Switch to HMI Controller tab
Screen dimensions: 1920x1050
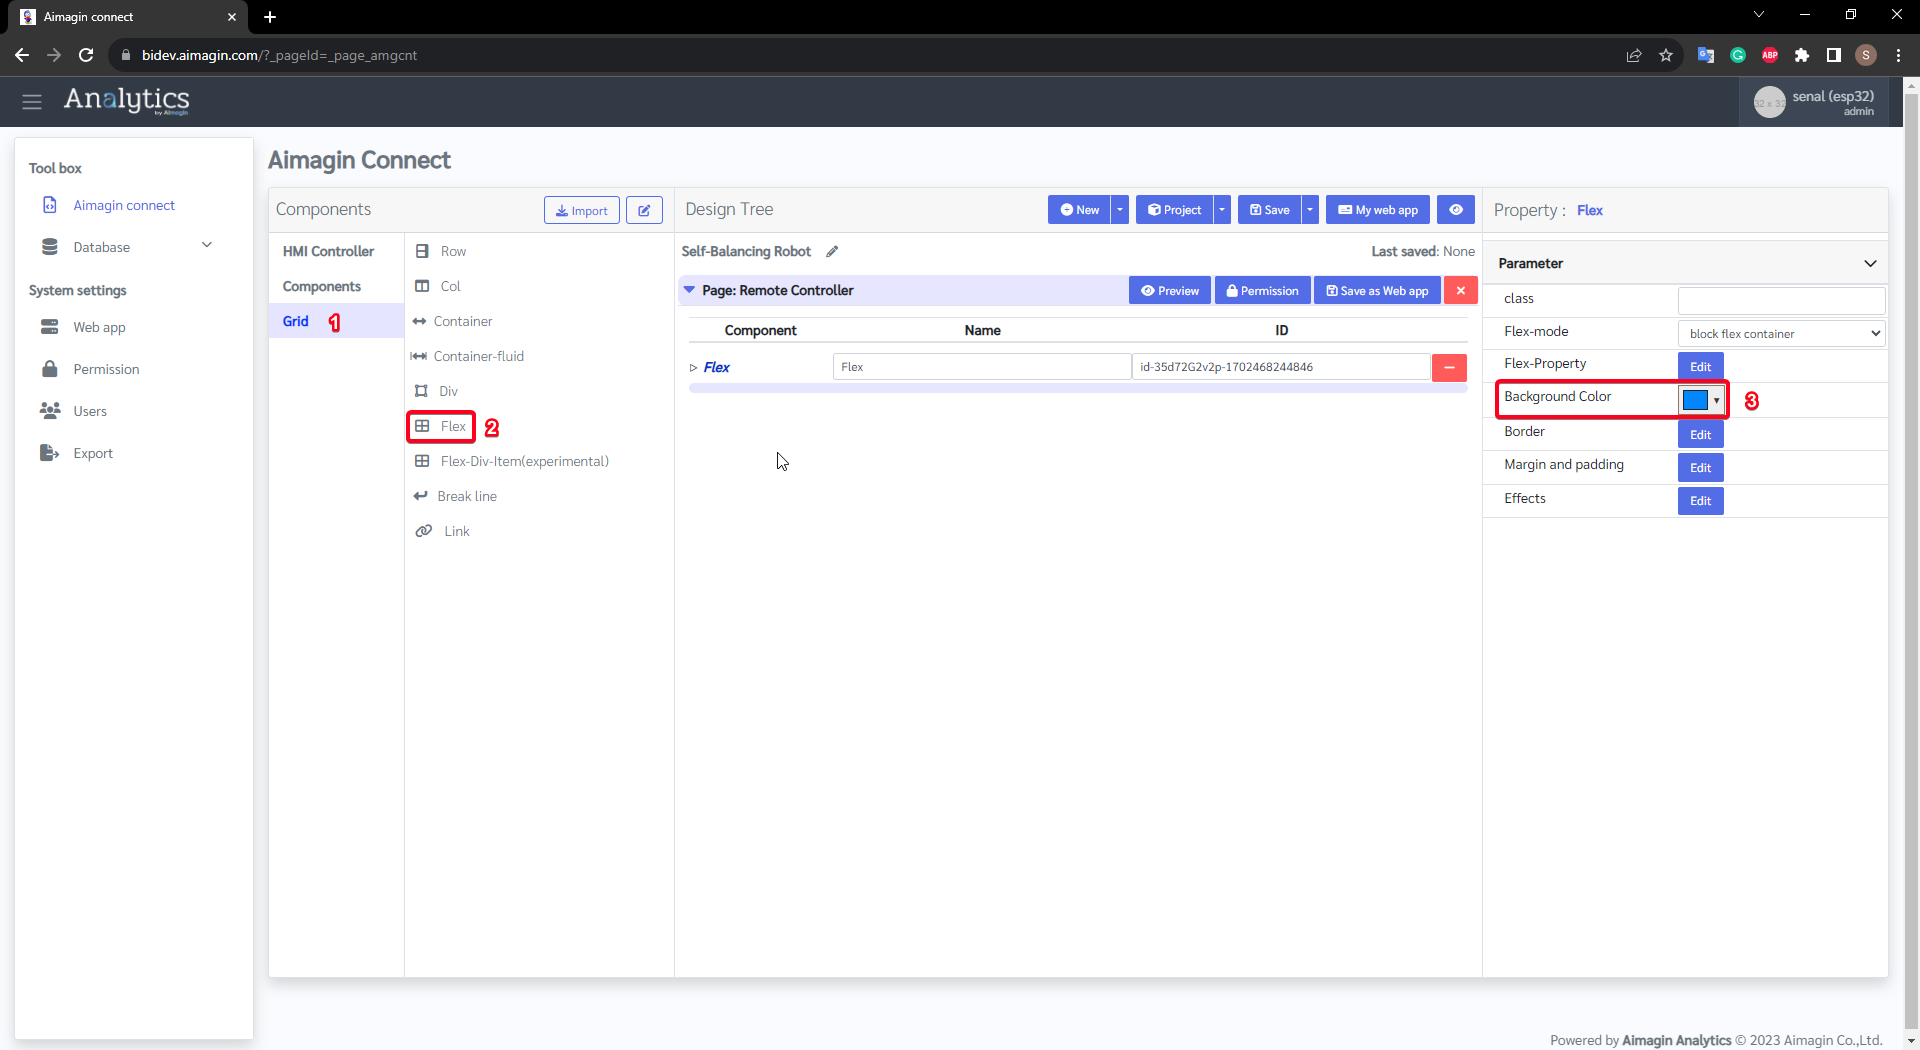point(328,251)
